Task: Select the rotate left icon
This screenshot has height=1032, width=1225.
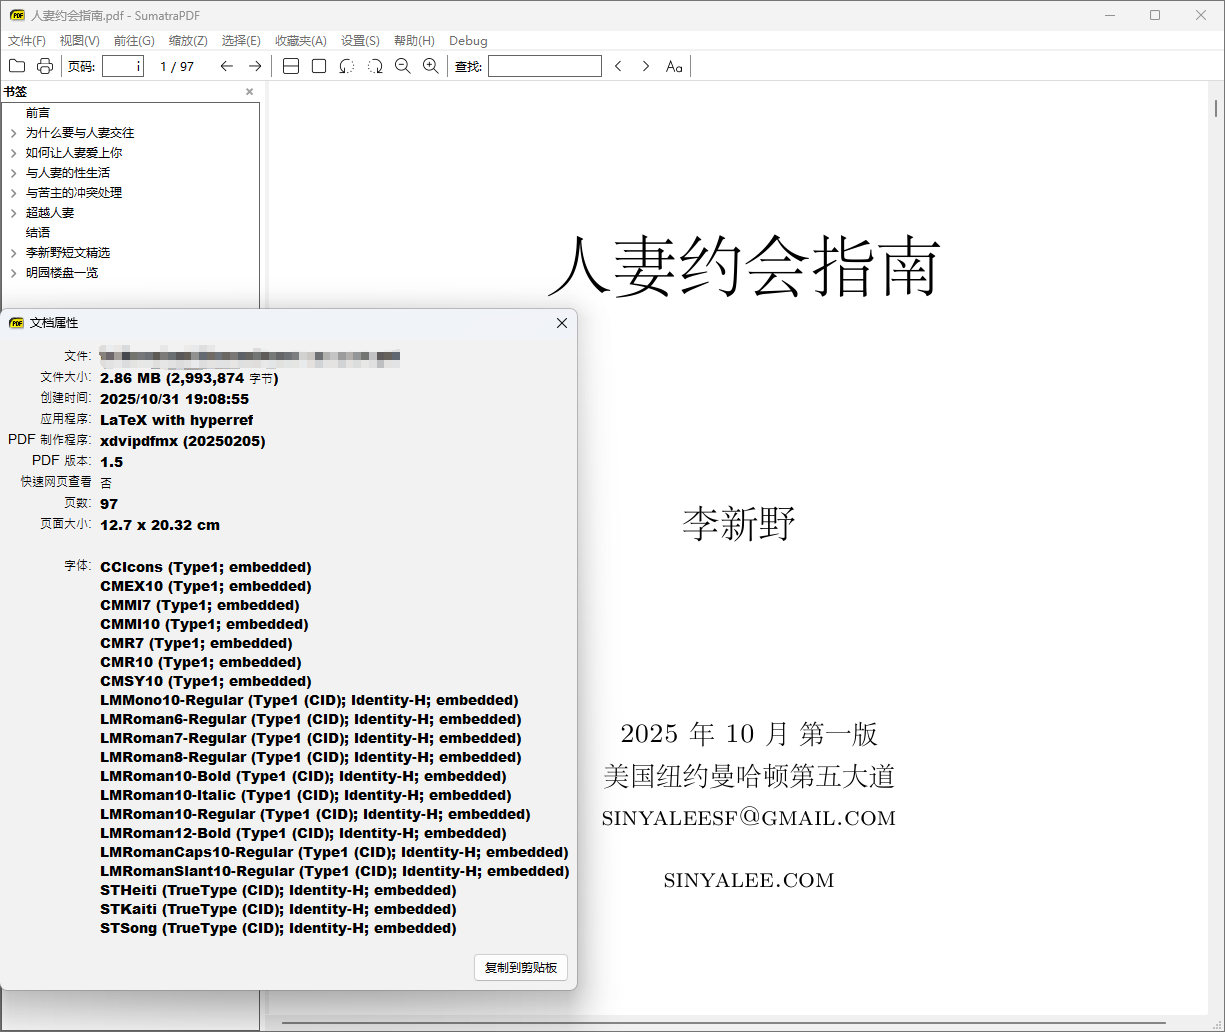Action: click(x=346, y=66)
